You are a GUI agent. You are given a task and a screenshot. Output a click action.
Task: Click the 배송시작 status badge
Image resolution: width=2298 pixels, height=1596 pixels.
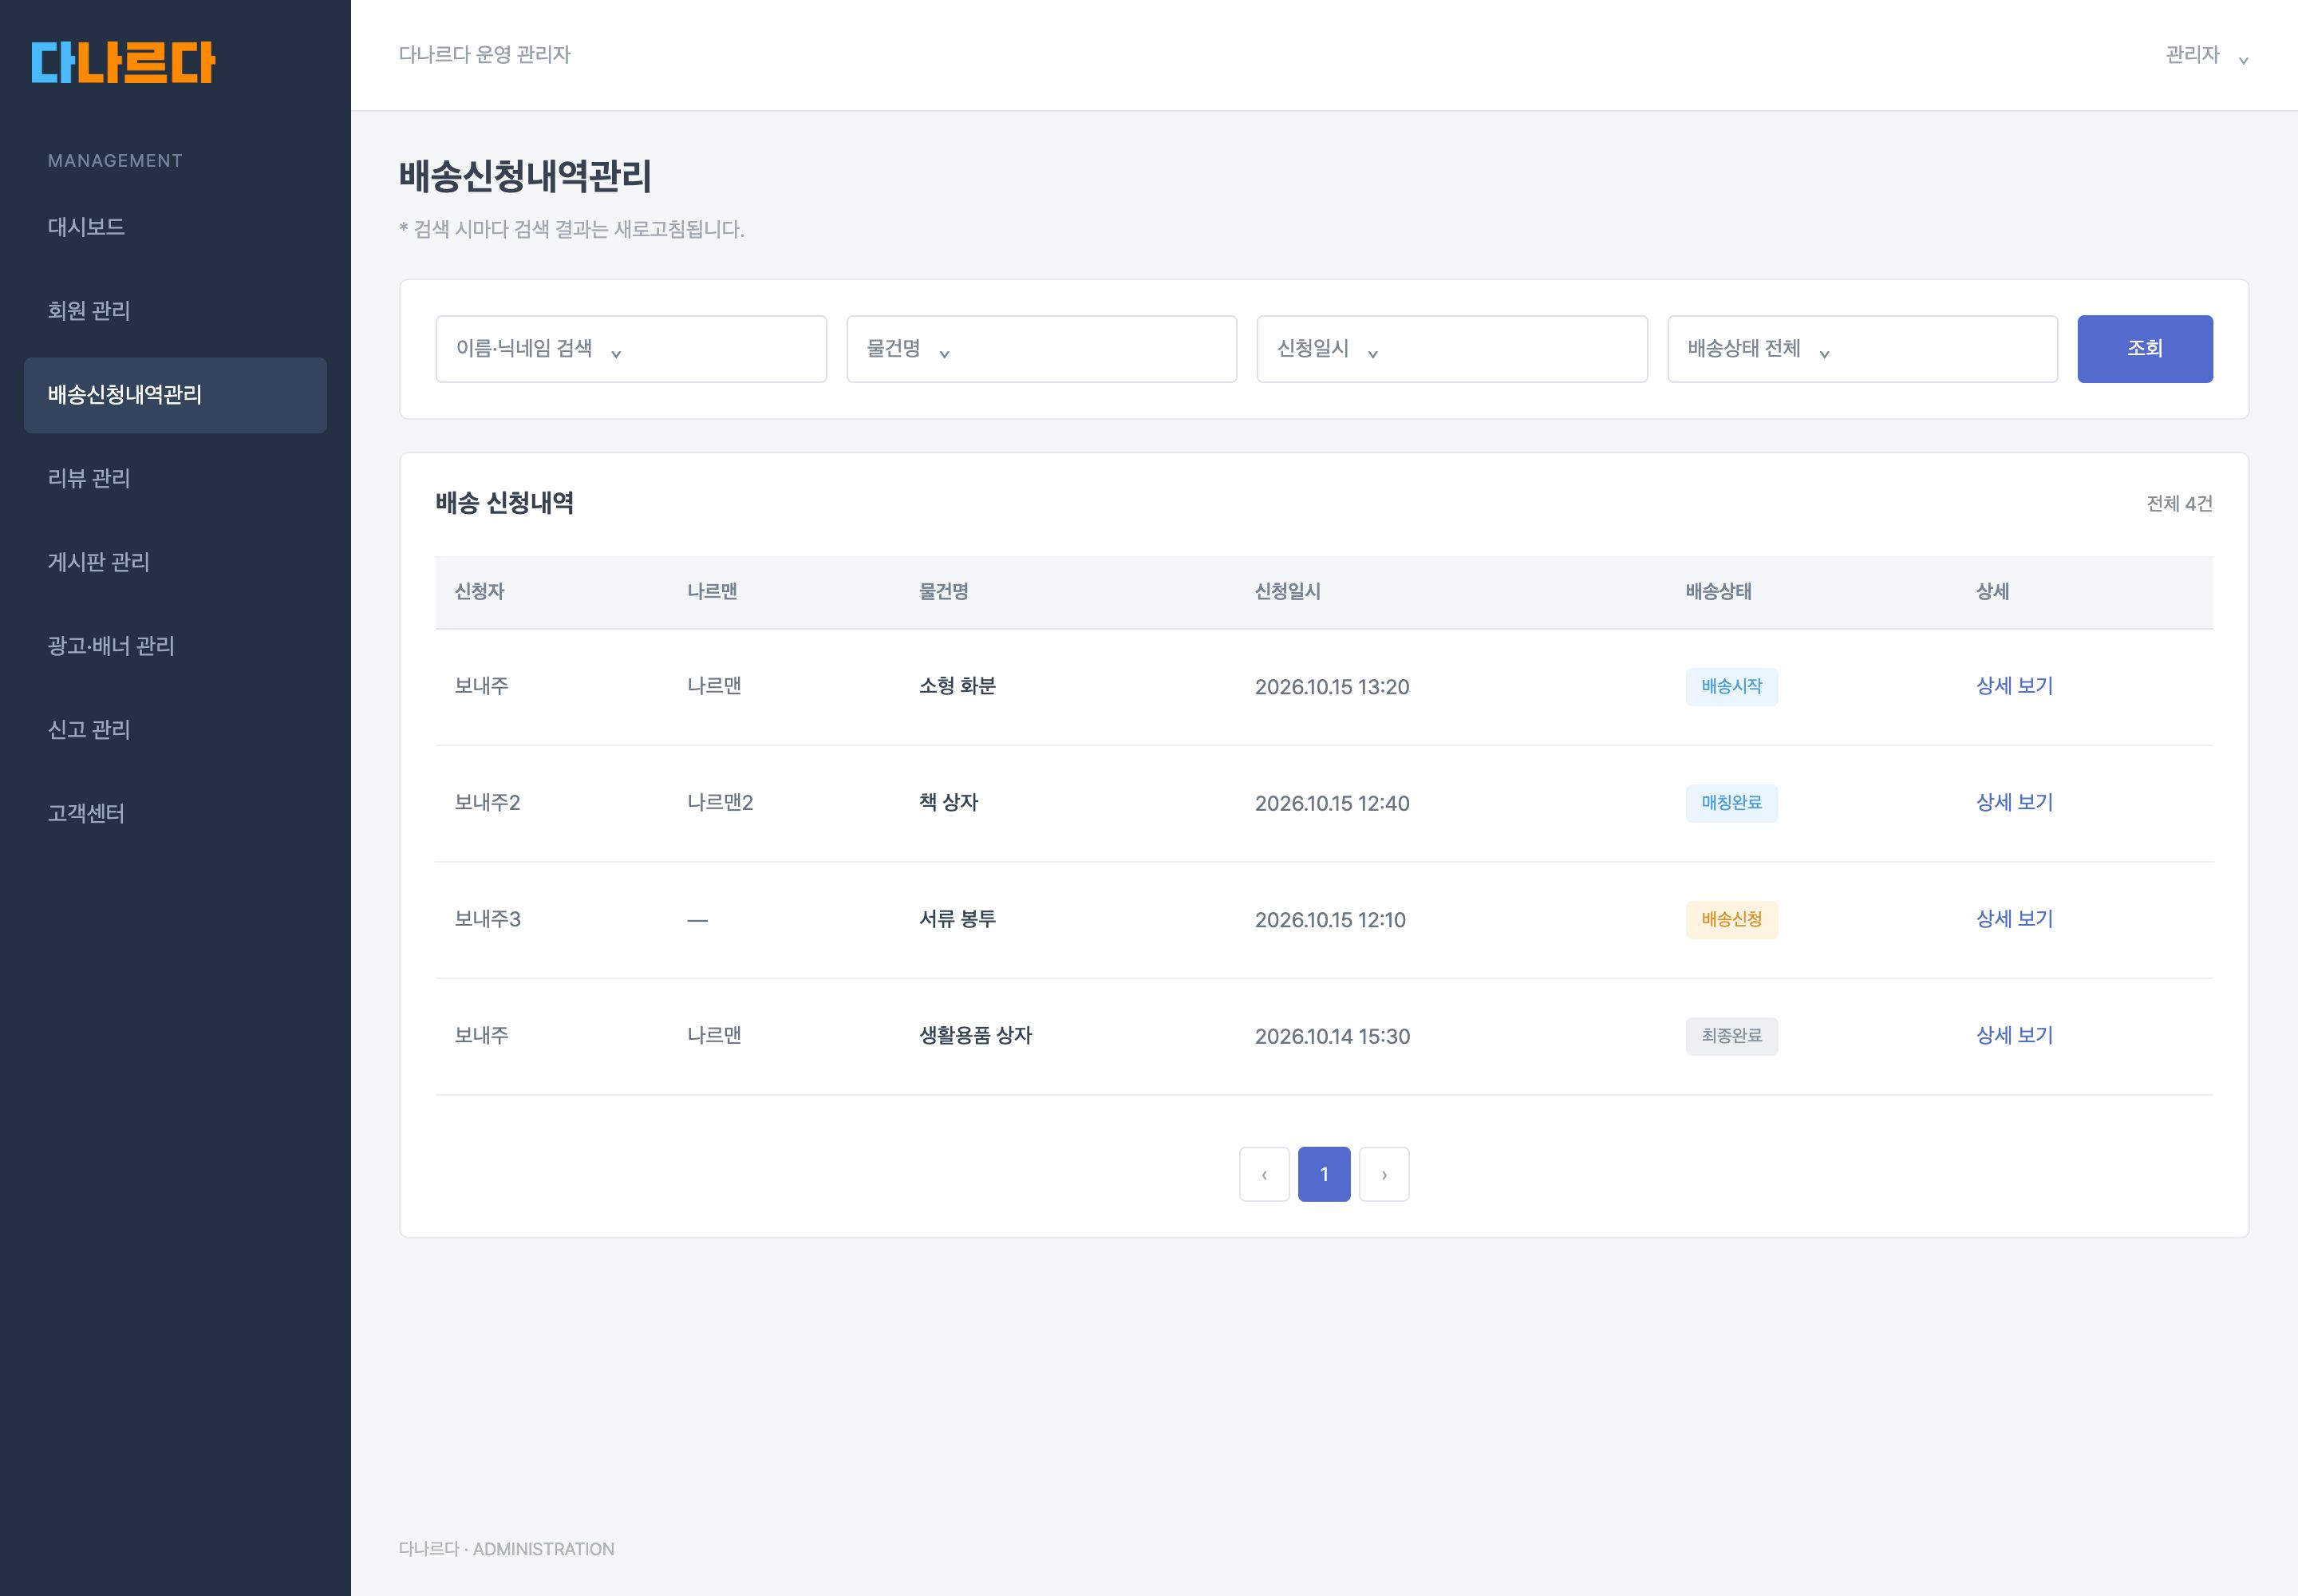pos(1732,687)
